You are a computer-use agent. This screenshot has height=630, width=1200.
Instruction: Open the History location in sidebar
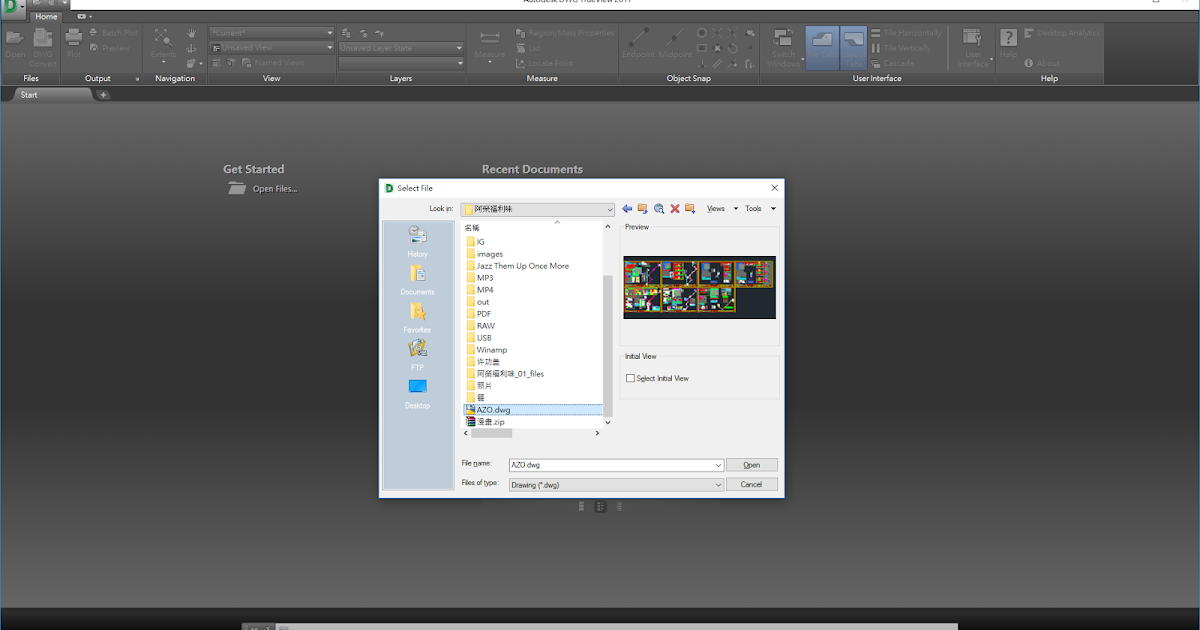pos(417,243)
